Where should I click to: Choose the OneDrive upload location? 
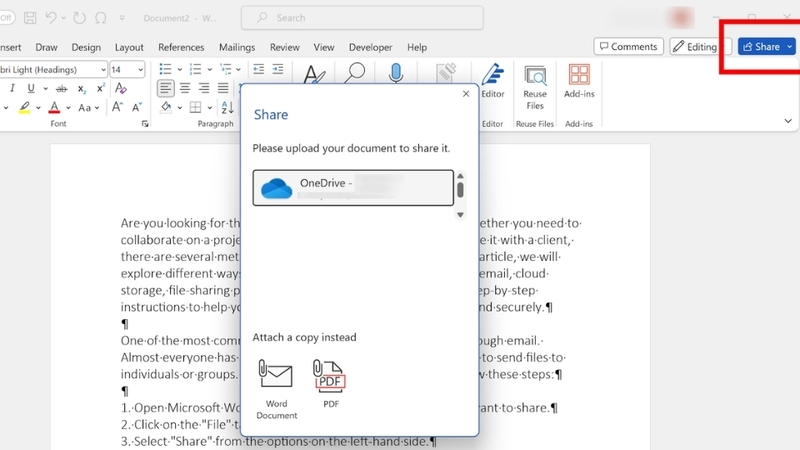(x=353, y=188)
